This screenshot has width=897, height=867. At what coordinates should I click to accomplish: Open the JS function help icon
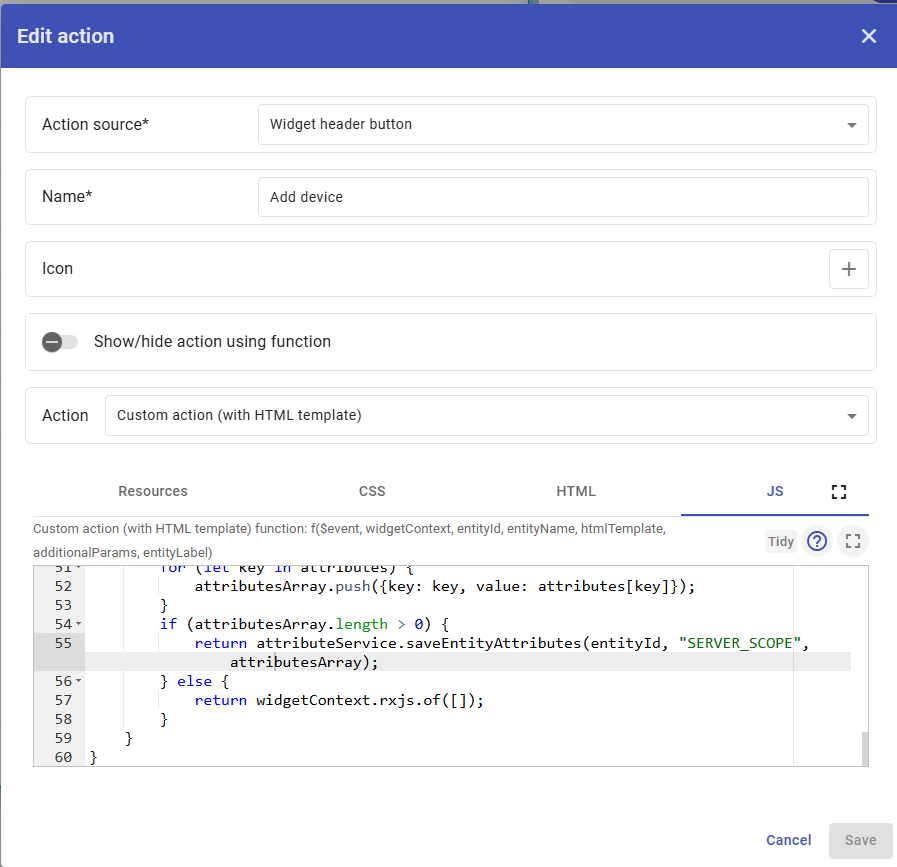tap(817, 541)
